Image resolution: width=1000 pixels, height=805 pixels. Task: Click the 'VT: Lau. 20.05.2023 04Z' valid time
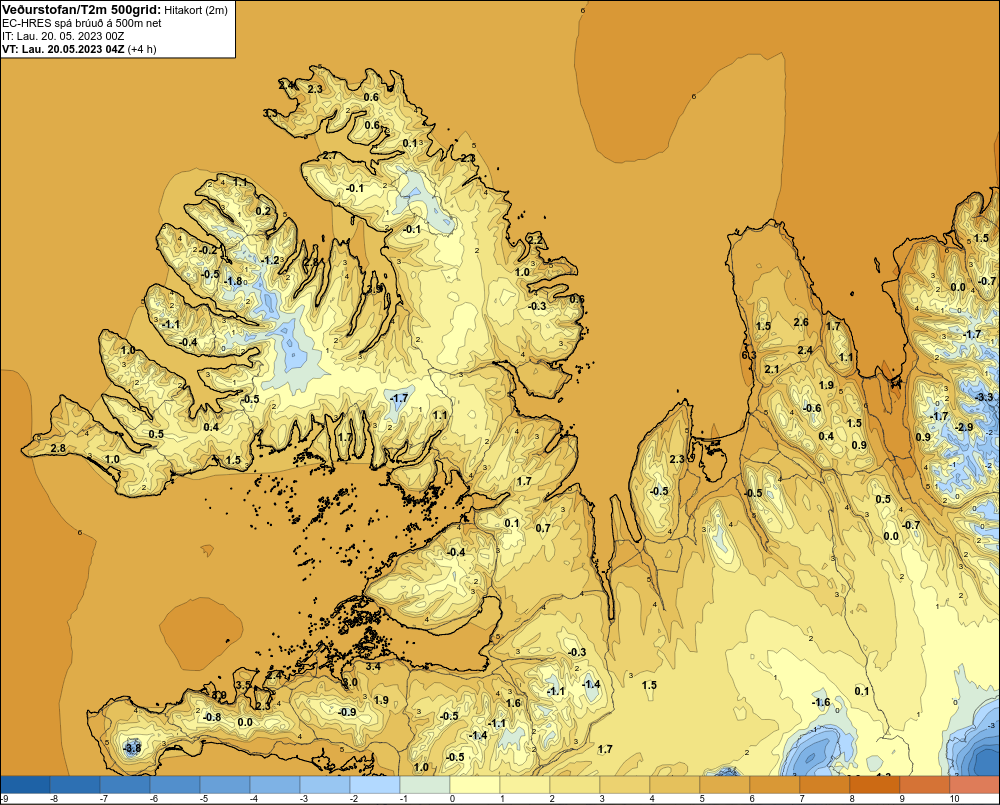[x=63, y=49]
